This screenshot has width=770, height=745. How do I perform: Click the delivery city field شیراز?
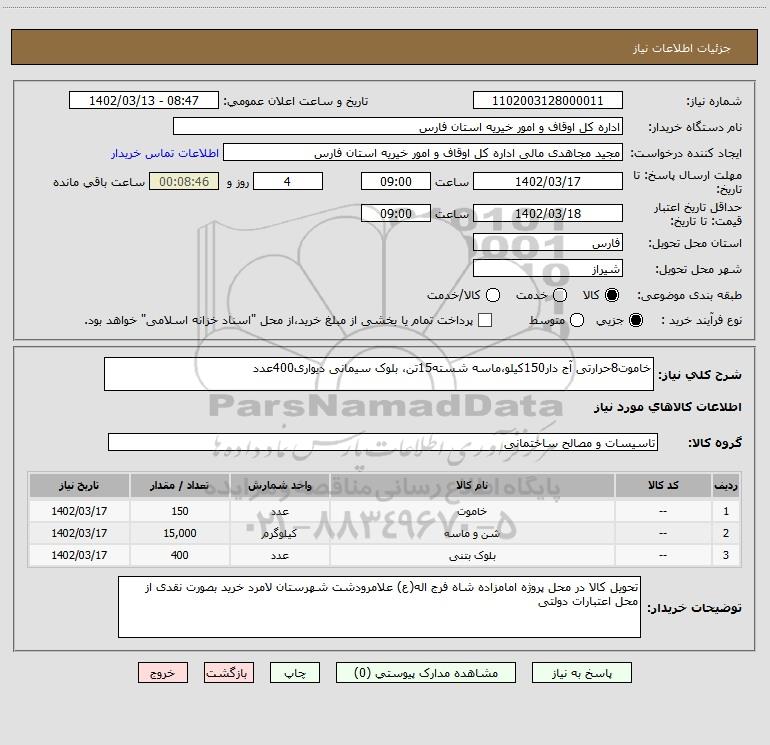click(x=548, y=269)
